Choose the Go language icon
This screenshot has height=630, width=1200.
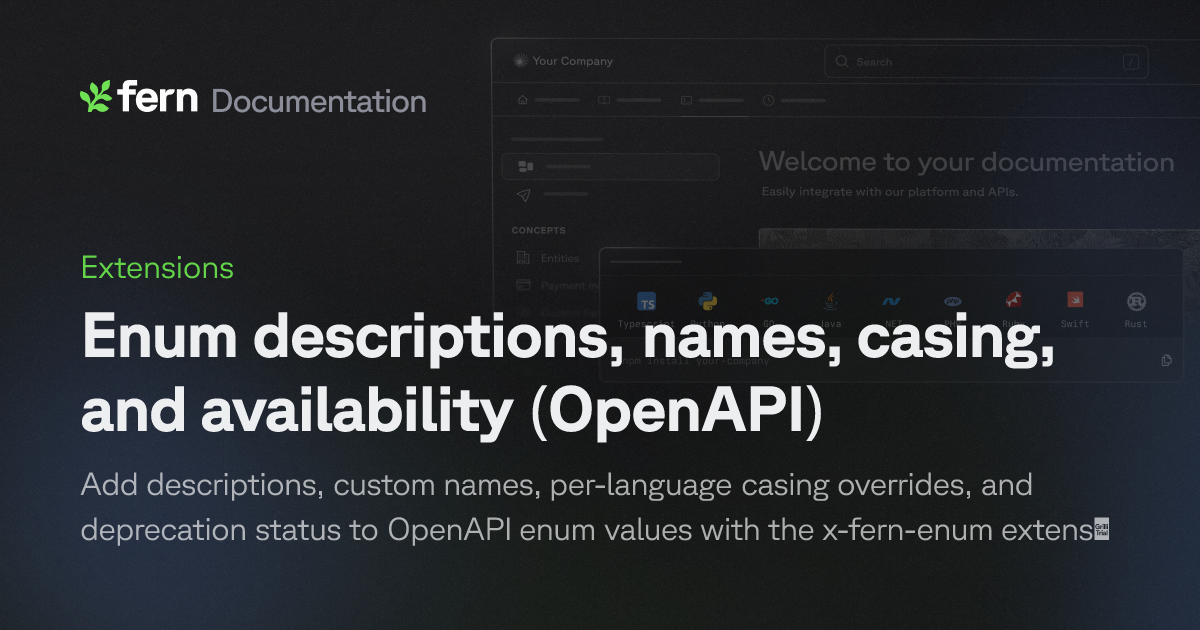coord(769,301)
